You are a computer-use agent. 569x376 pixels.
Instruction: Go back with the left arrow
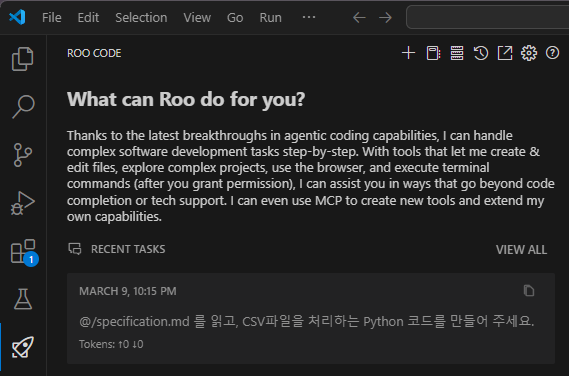pos(359,17)
